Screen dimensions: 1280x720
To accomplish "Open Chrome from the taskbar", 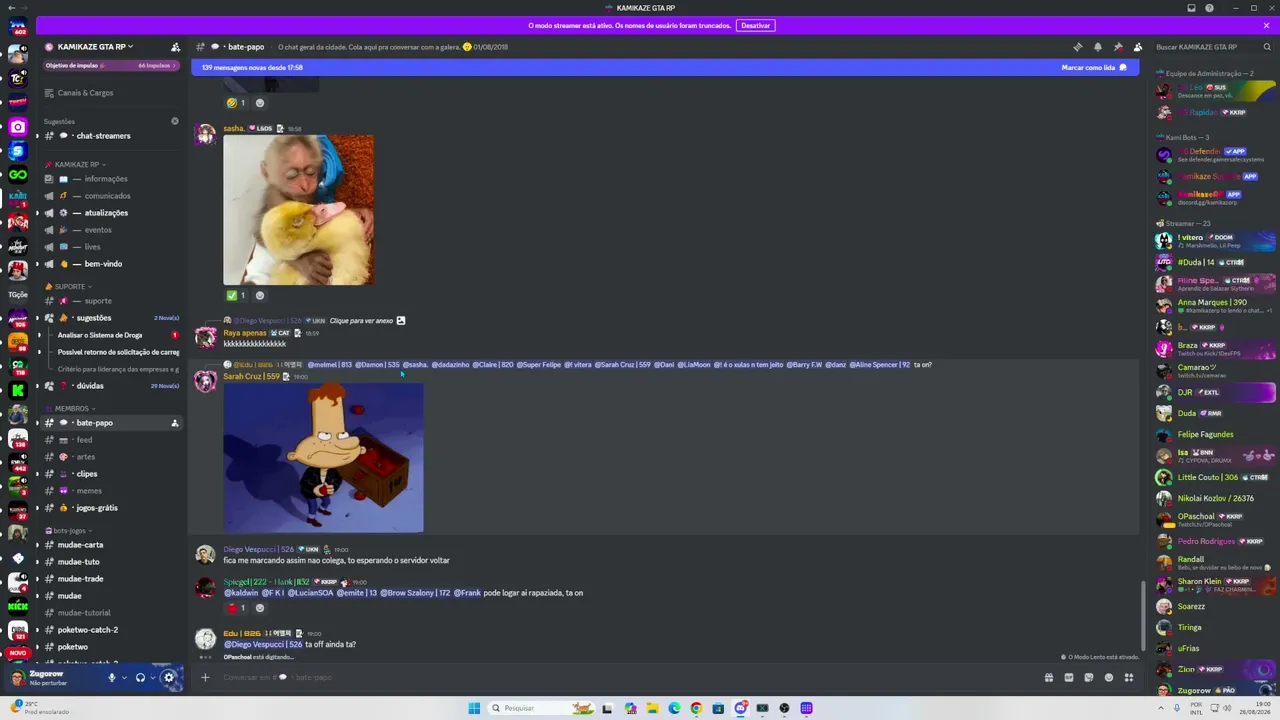I will pyautogui.click(x=696, y=708).
